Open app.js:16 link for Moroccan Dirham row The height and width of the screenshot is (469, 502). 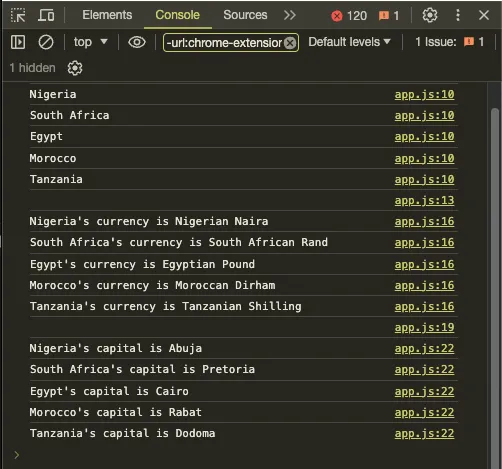pos(424,286)
